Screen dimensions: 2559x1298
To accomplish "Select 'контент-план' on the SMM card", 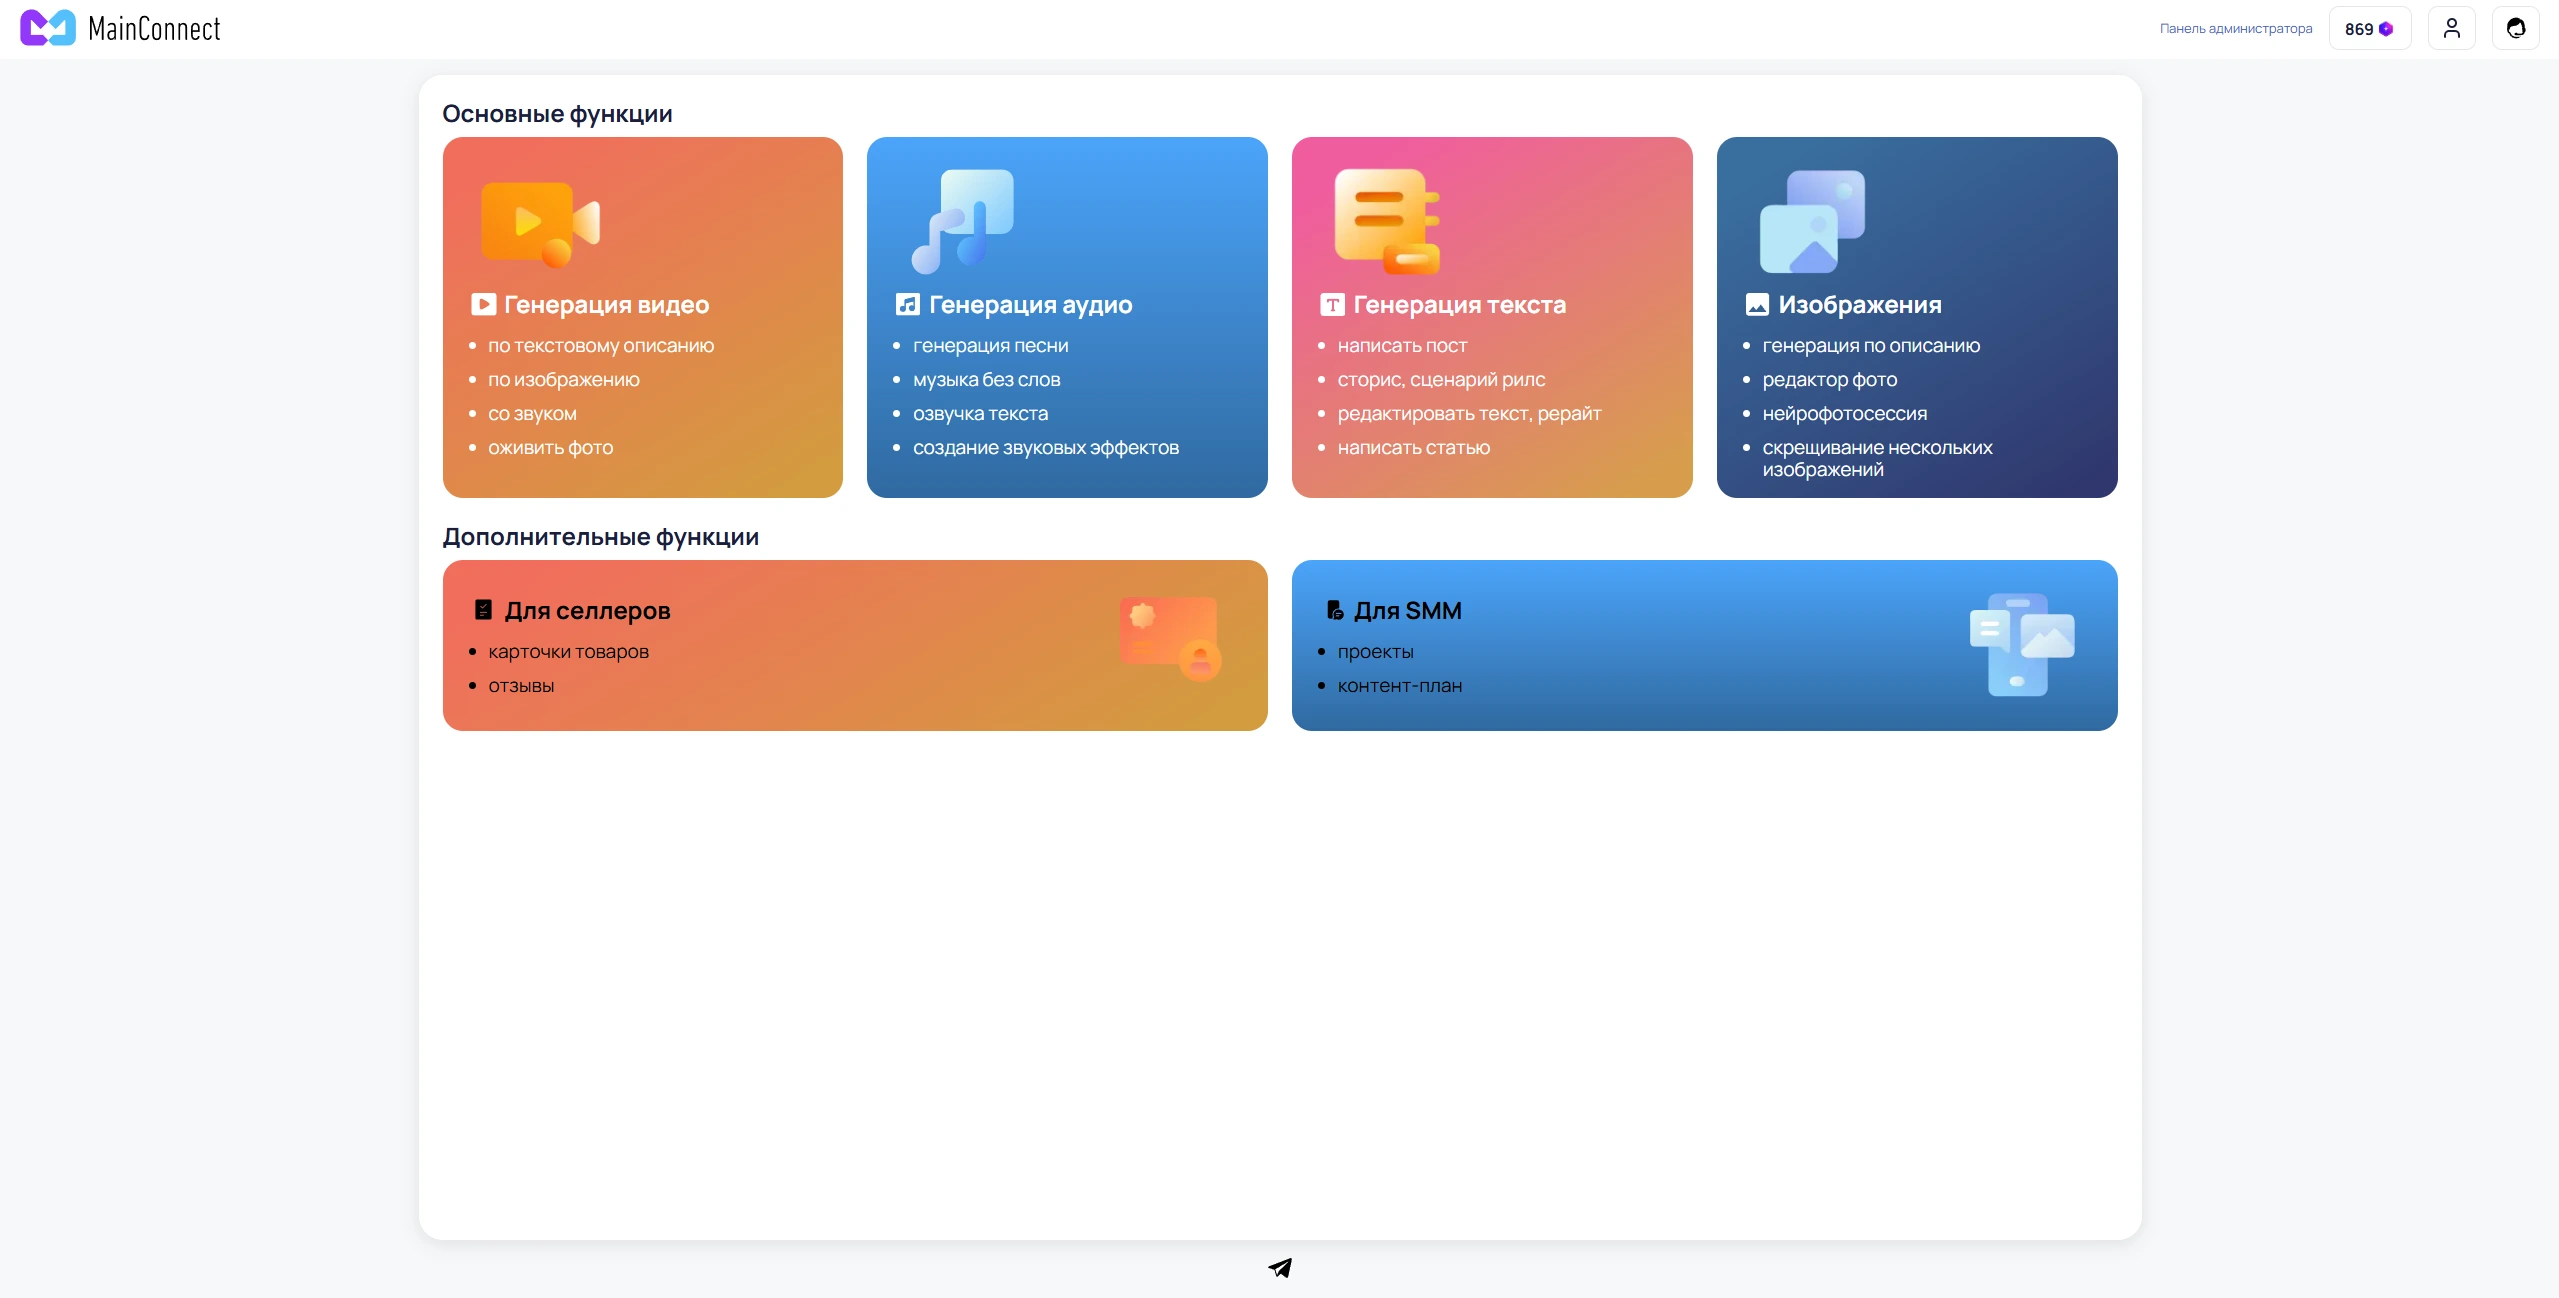I will point(1399,685).
